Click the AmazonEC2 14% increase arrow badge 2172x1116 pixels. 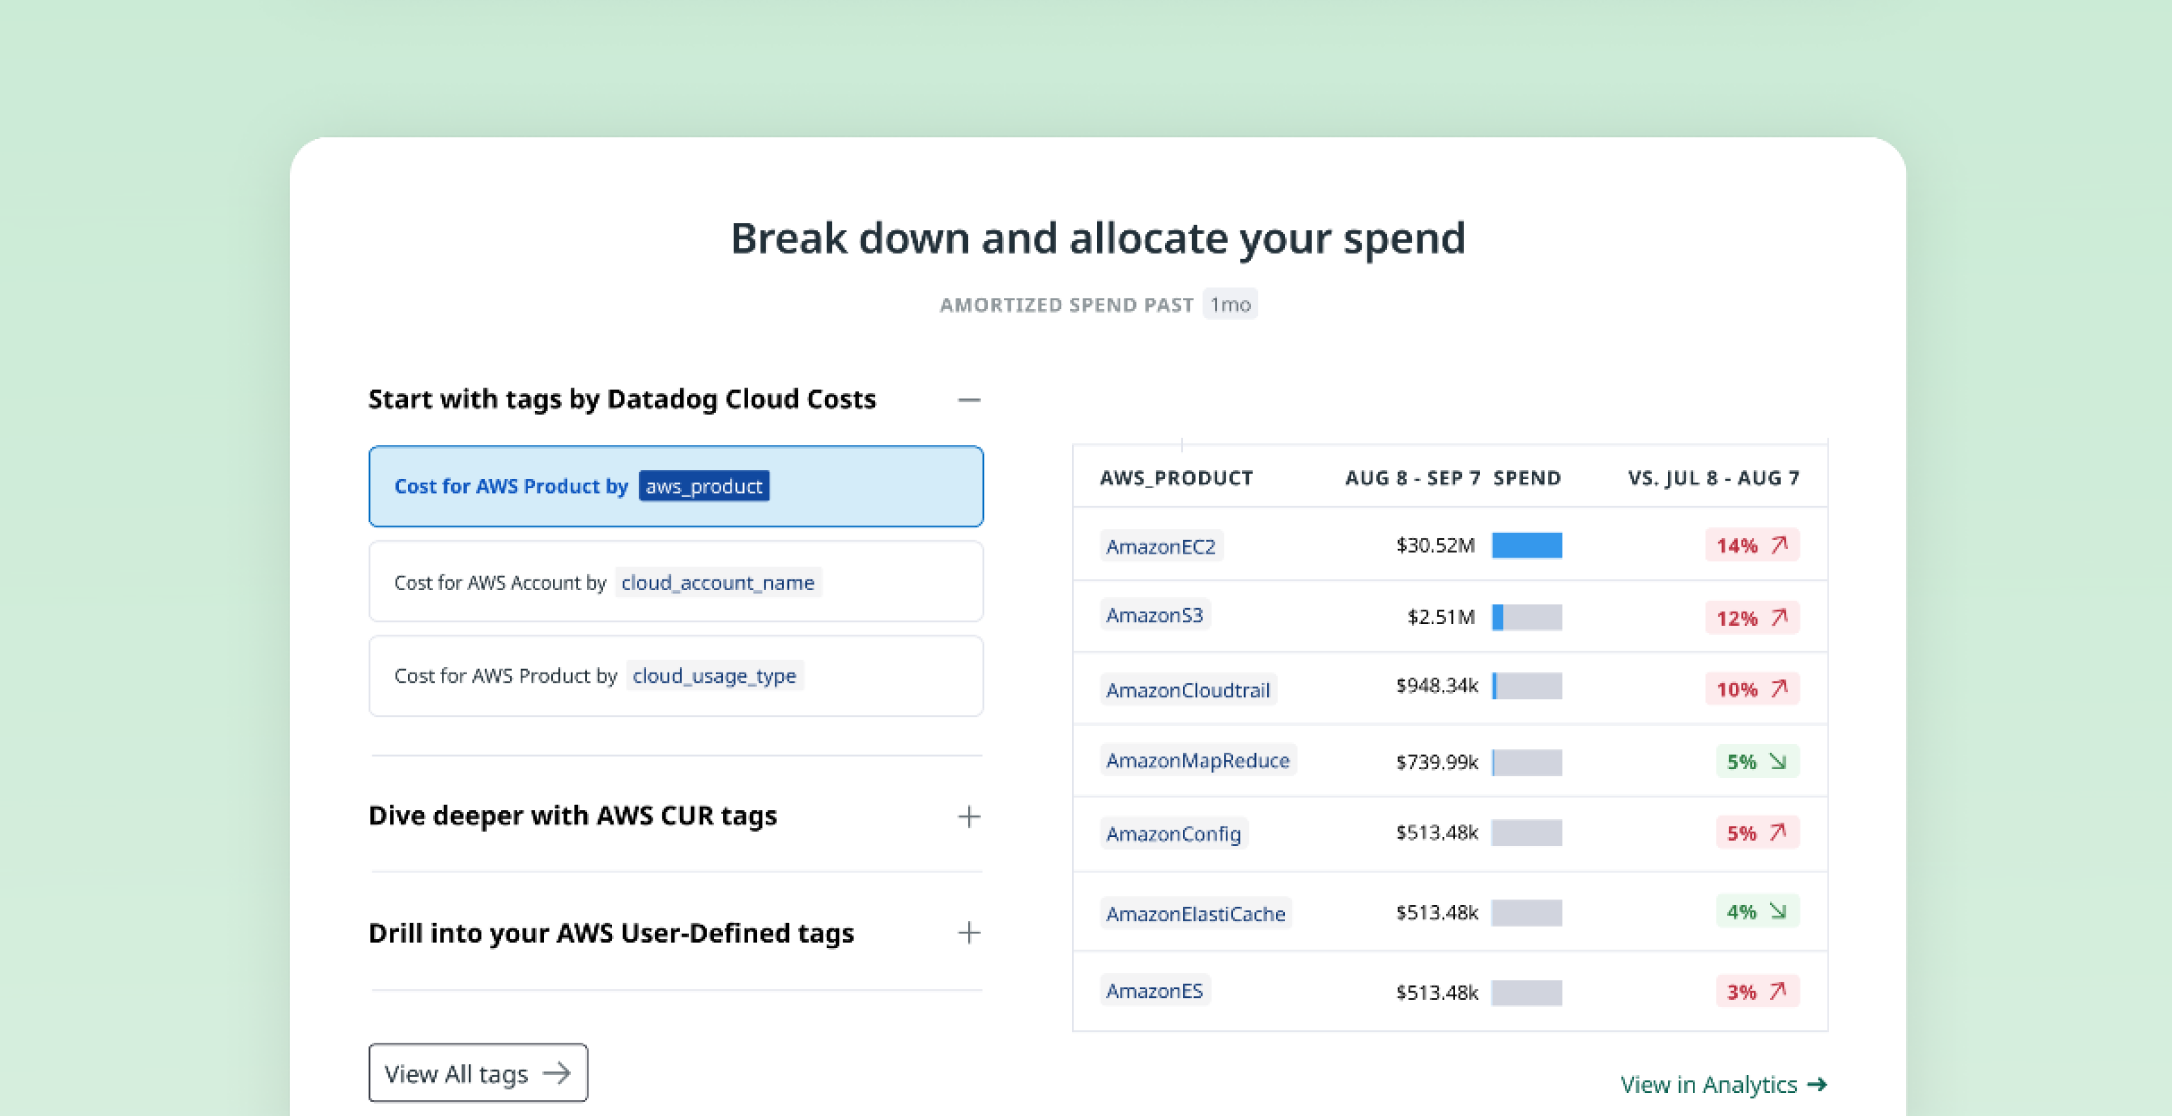click(x=1752, y=545)
